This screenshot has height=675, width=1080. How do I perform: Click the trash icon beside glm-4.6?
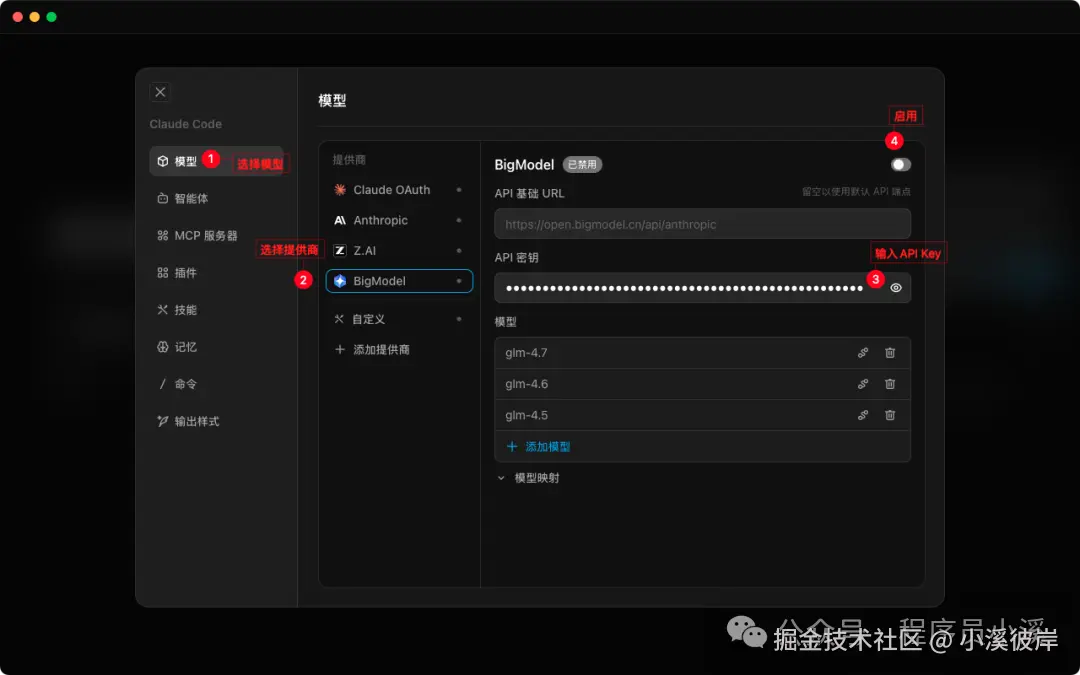click(x=889, y=383)
